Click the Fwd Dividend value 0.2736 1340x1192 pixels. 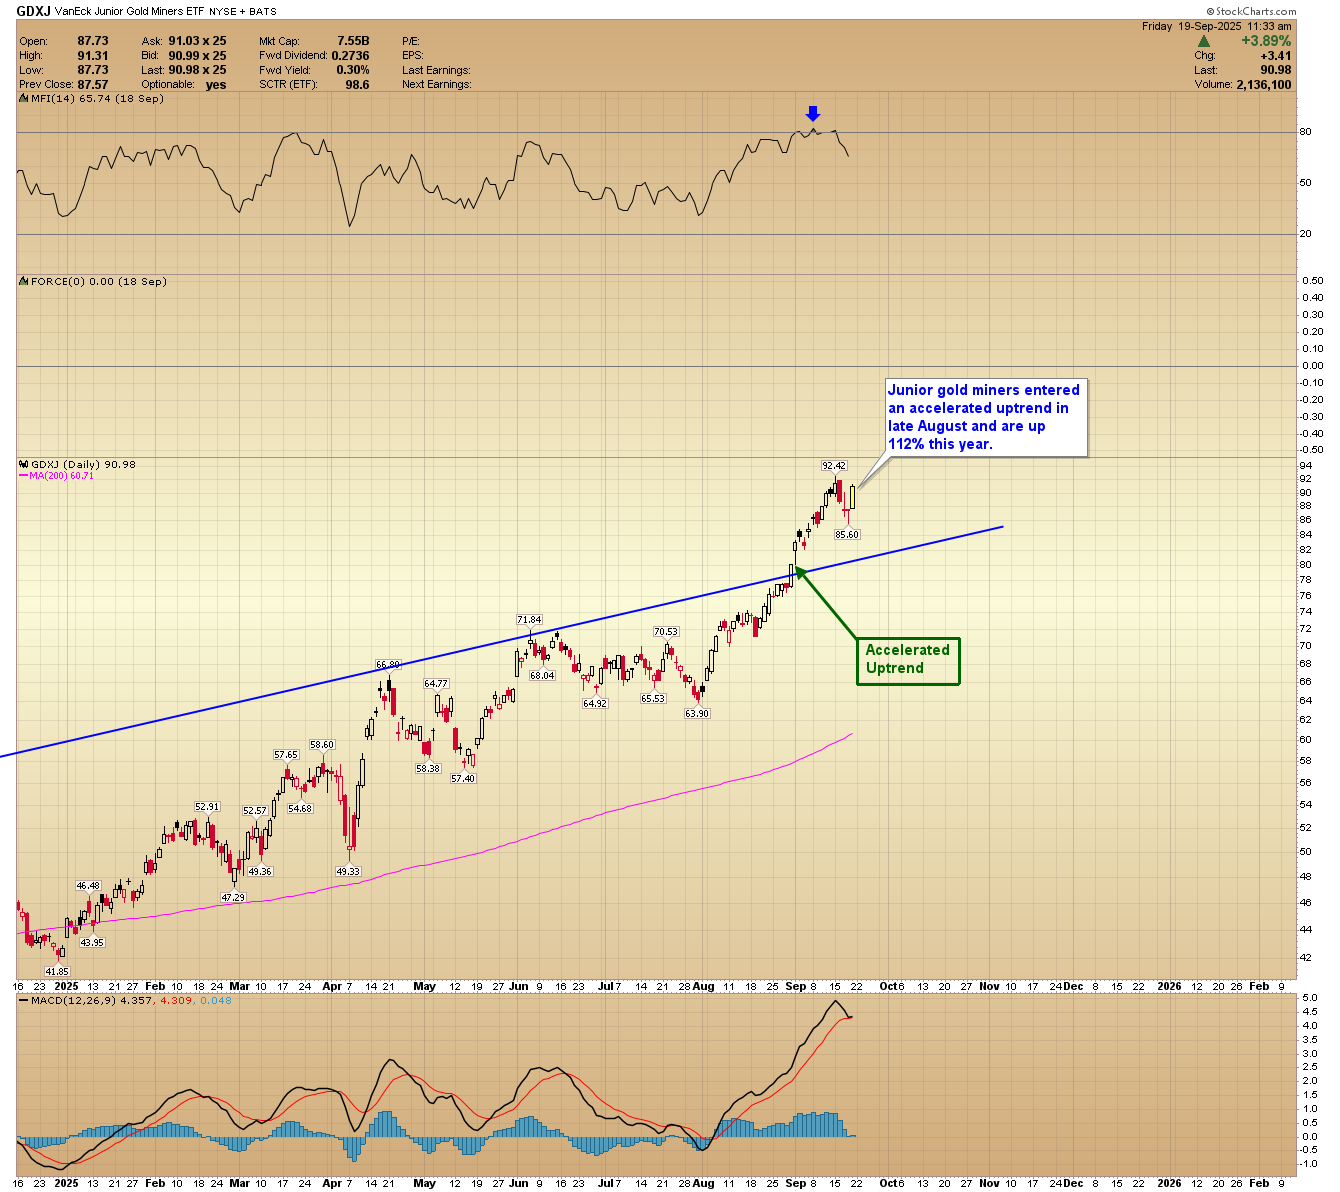[350, 56]
